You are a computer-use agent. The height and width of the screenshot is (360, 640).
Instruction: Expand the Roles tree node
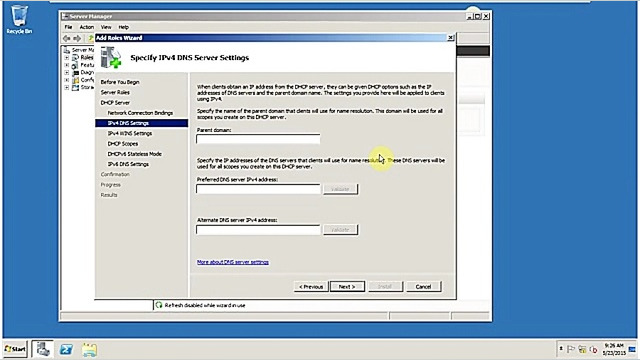(67, 58)
